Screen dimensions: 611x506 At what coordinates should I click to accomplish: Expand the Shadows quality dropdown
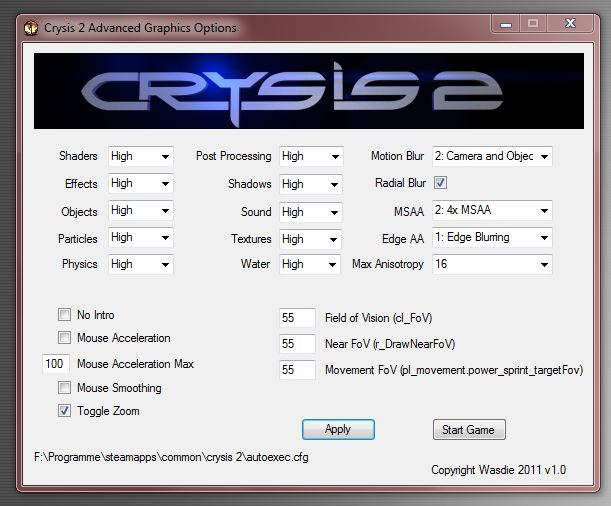tap(311, 184)
